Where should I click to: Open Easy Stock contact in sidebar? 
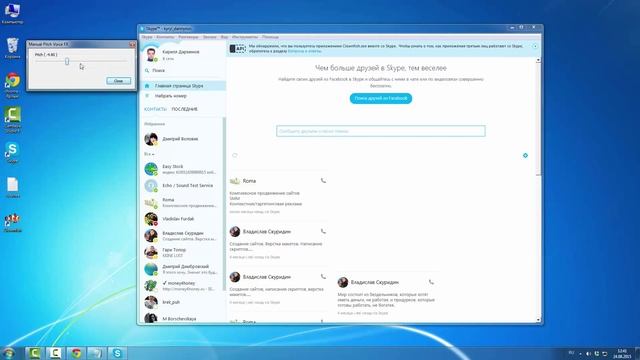(182, 169)
